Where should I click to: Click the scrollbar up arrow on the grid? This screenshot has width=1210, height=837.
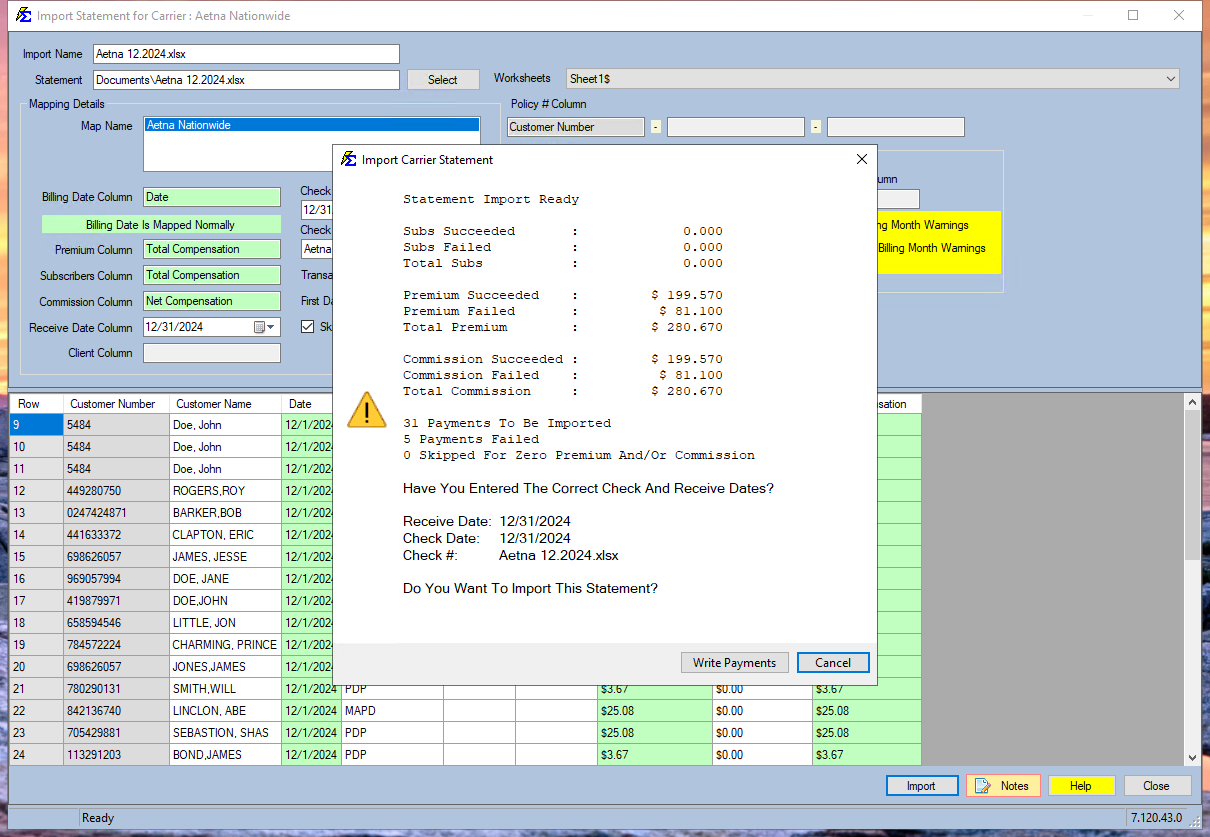click(1191, 400)
